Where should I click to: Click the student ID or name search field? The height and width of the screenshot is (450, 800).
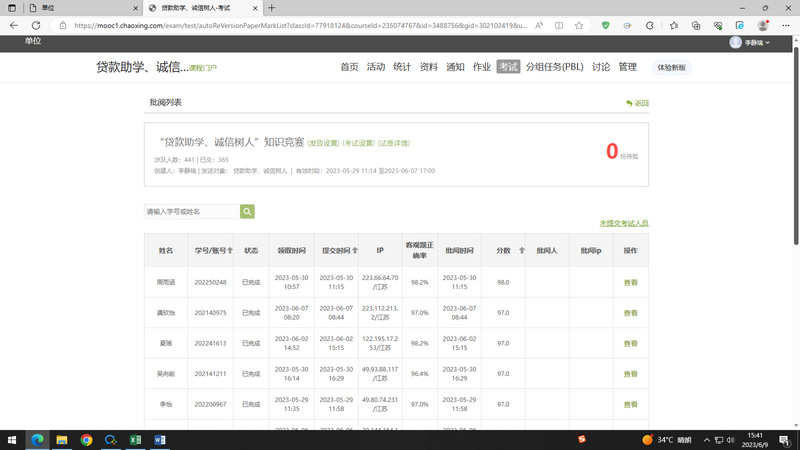pyautogui.click(x=191, y=211)
